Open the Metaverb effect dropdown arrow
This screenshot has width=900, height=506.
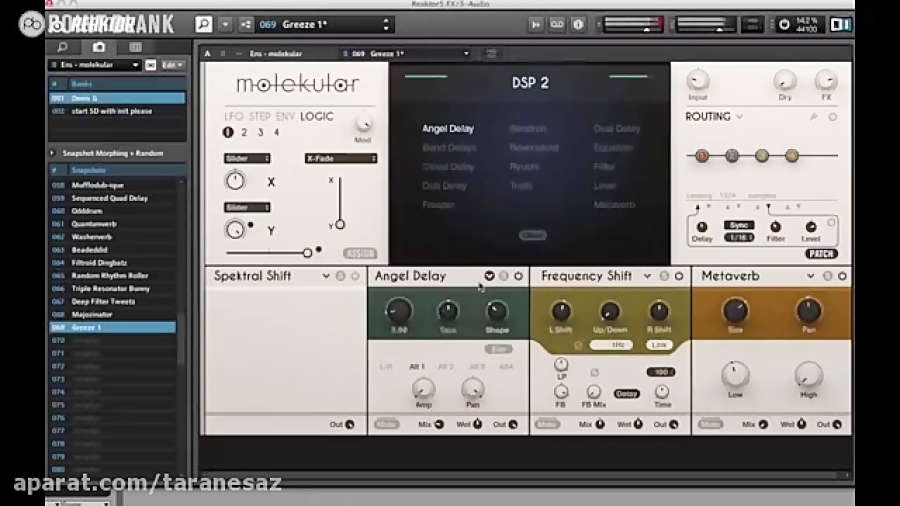(810, 277)
